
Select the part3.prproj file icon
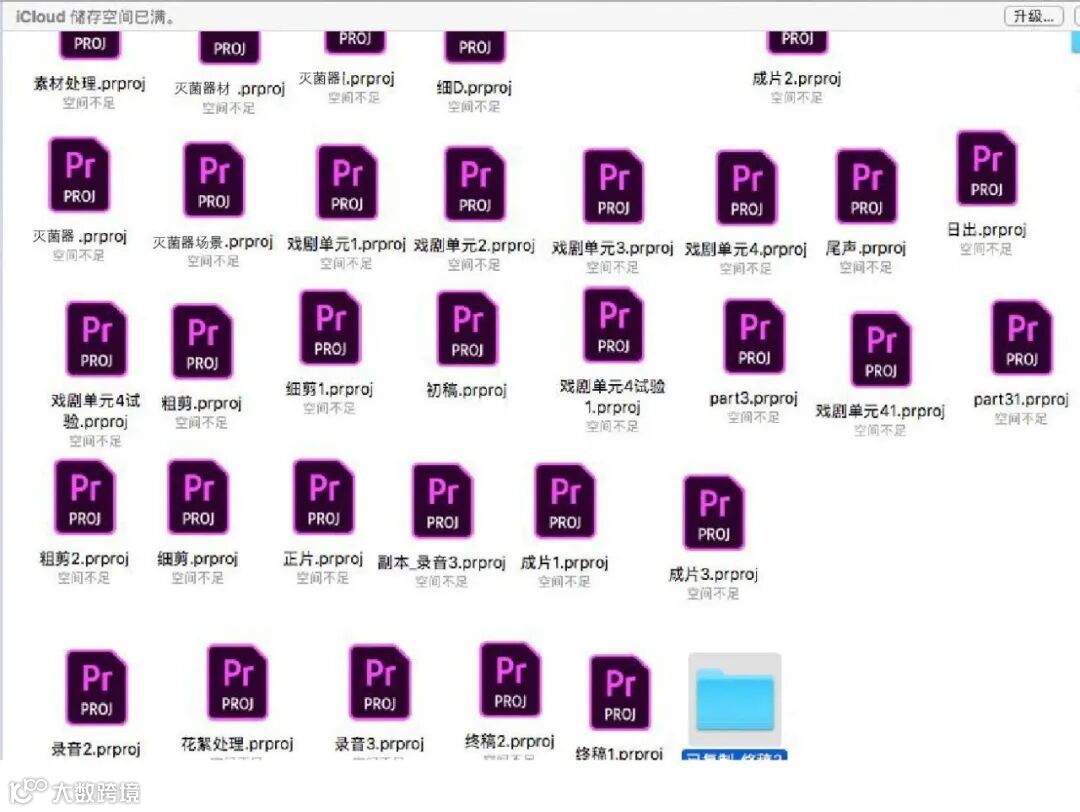click(754, 337)
